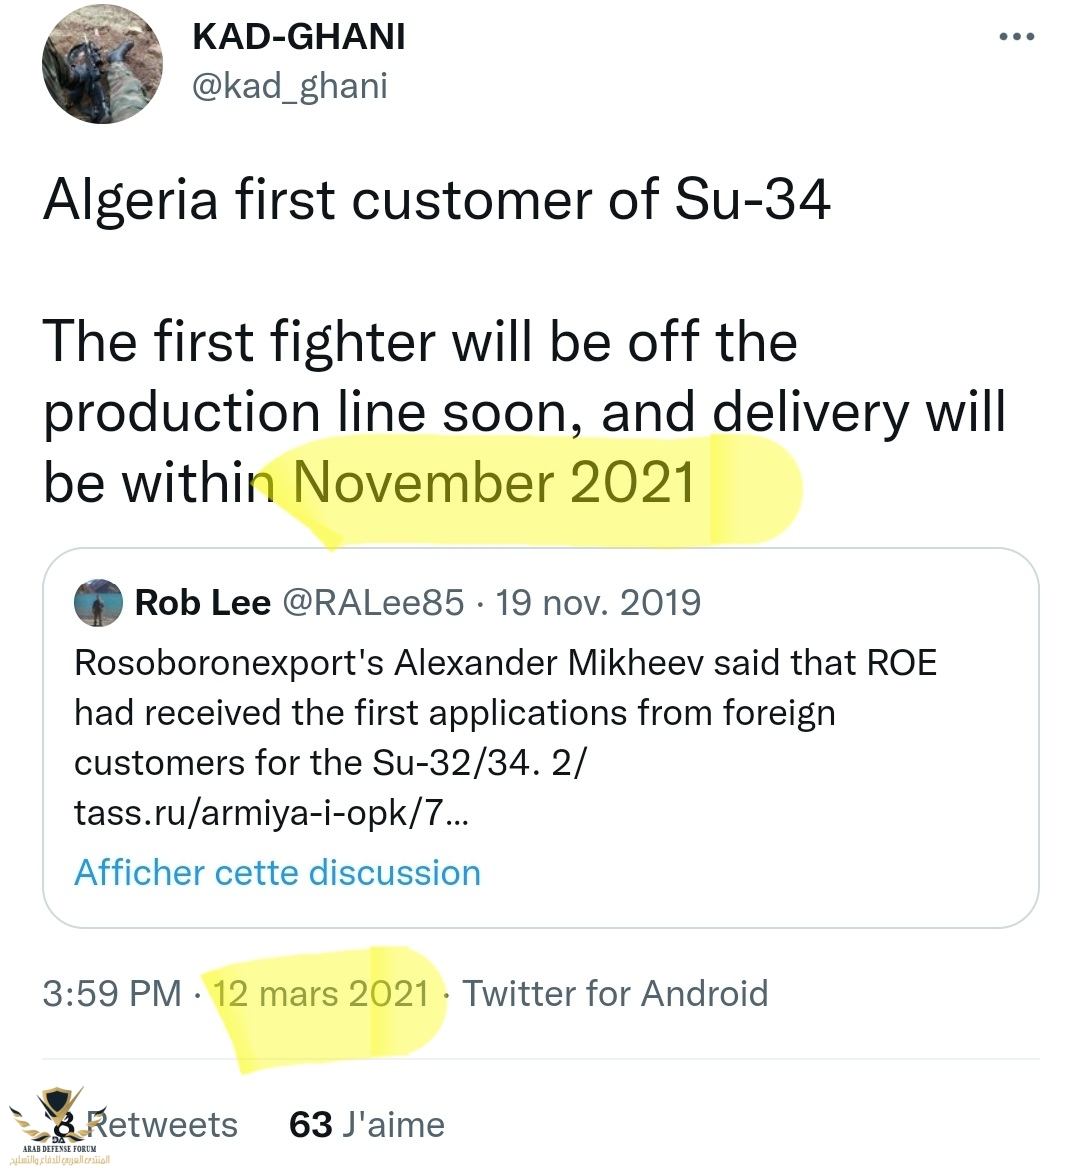
Task: Click "Afficher cette discussion" link
Action: coord(277,872)
